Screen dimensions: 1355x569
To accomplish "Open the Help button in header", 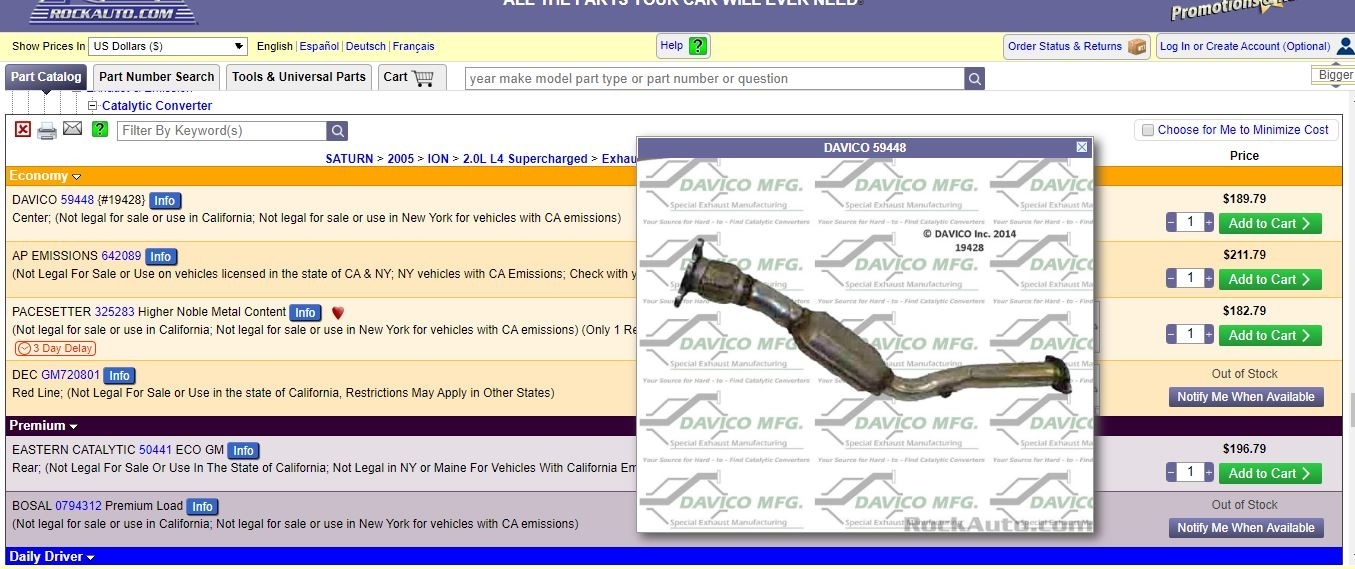I will tap(684, 46).
